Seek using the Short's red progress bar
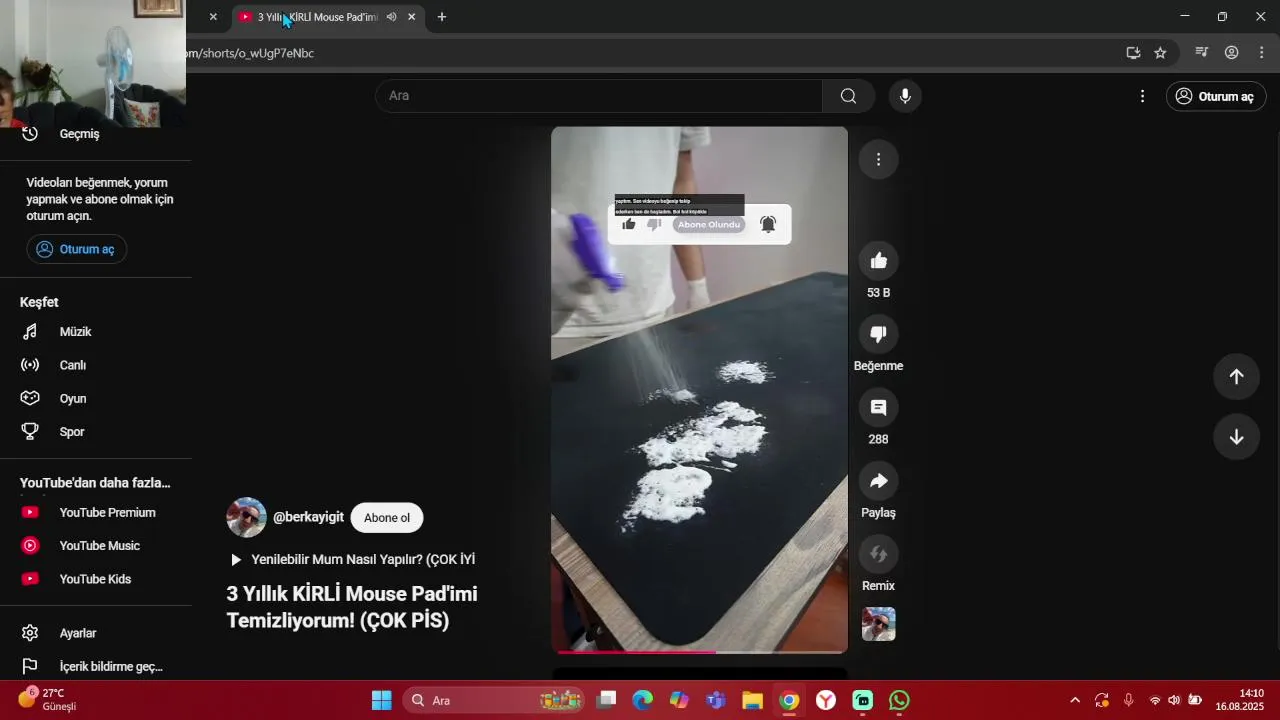 click(699, 651)
